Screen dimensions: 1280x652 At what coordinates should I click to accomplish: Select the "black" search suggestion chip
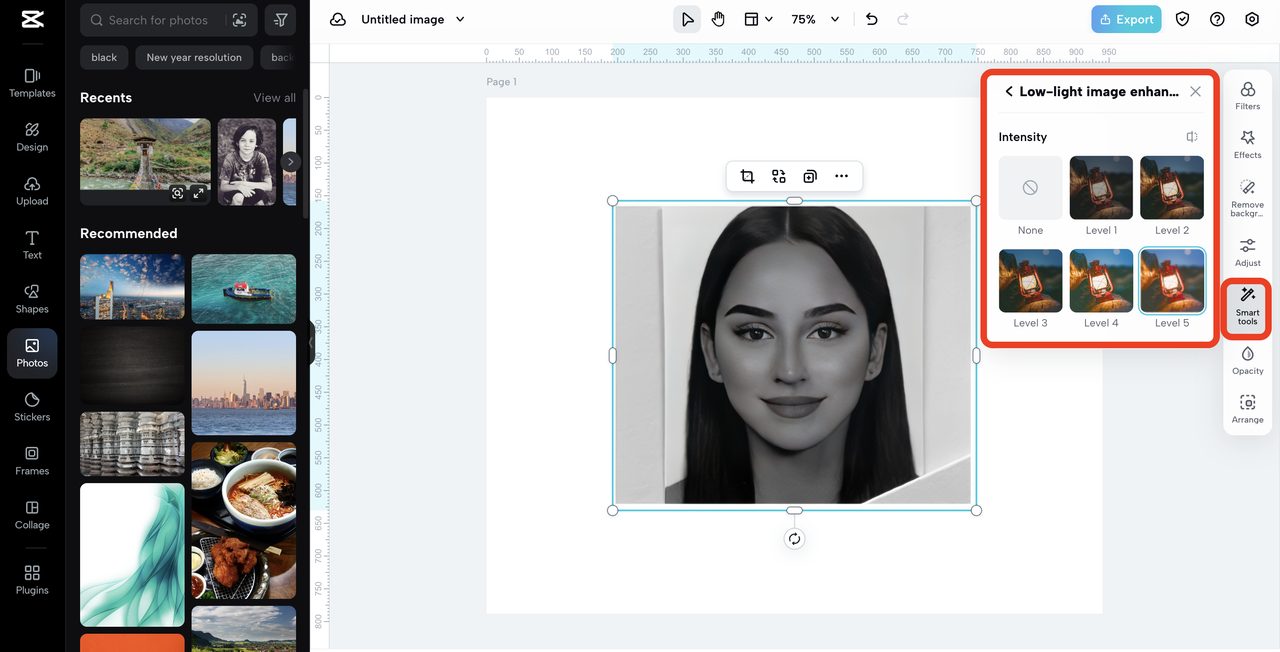[104, 57]
